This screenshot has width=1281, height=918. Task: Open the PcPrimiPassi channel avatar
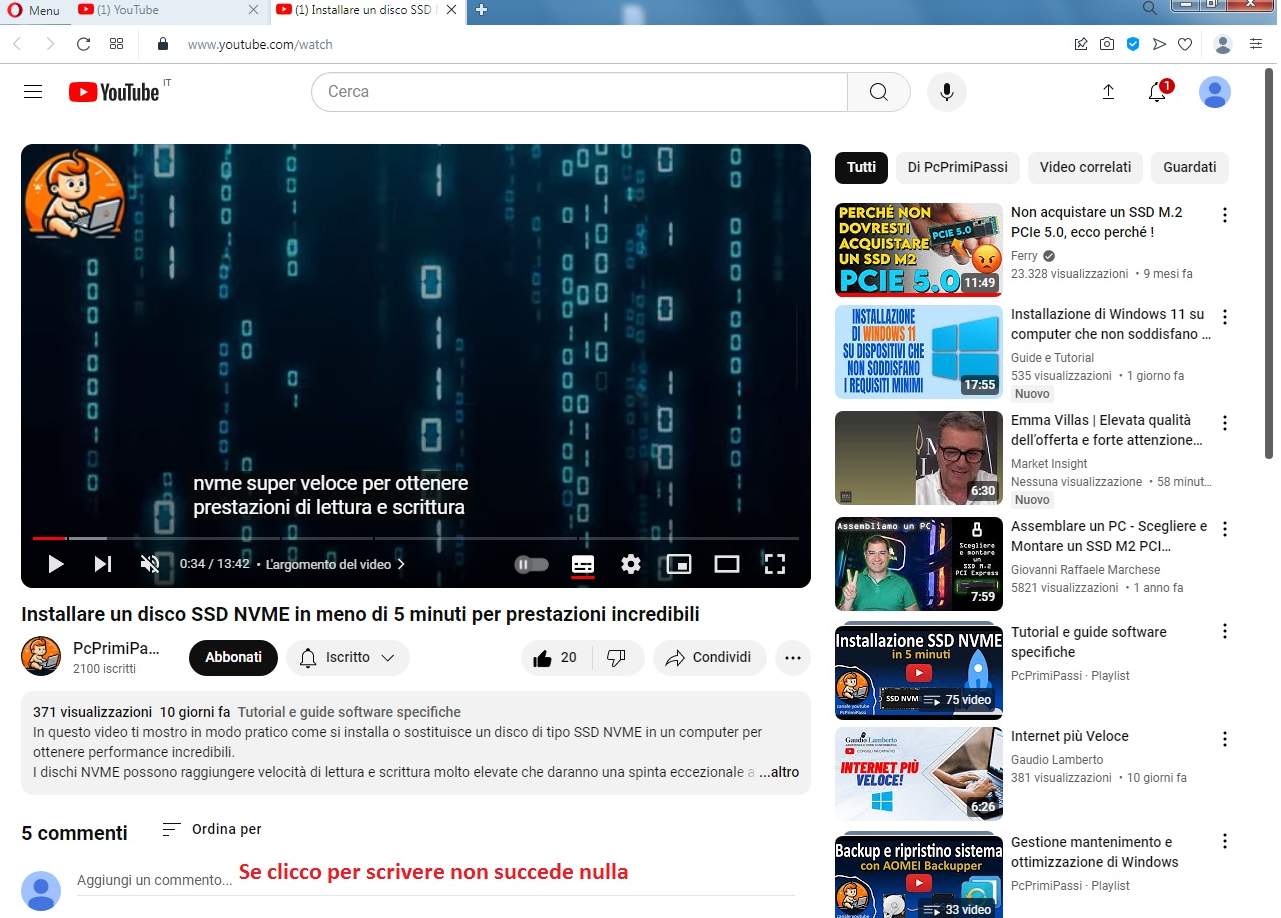41,656
